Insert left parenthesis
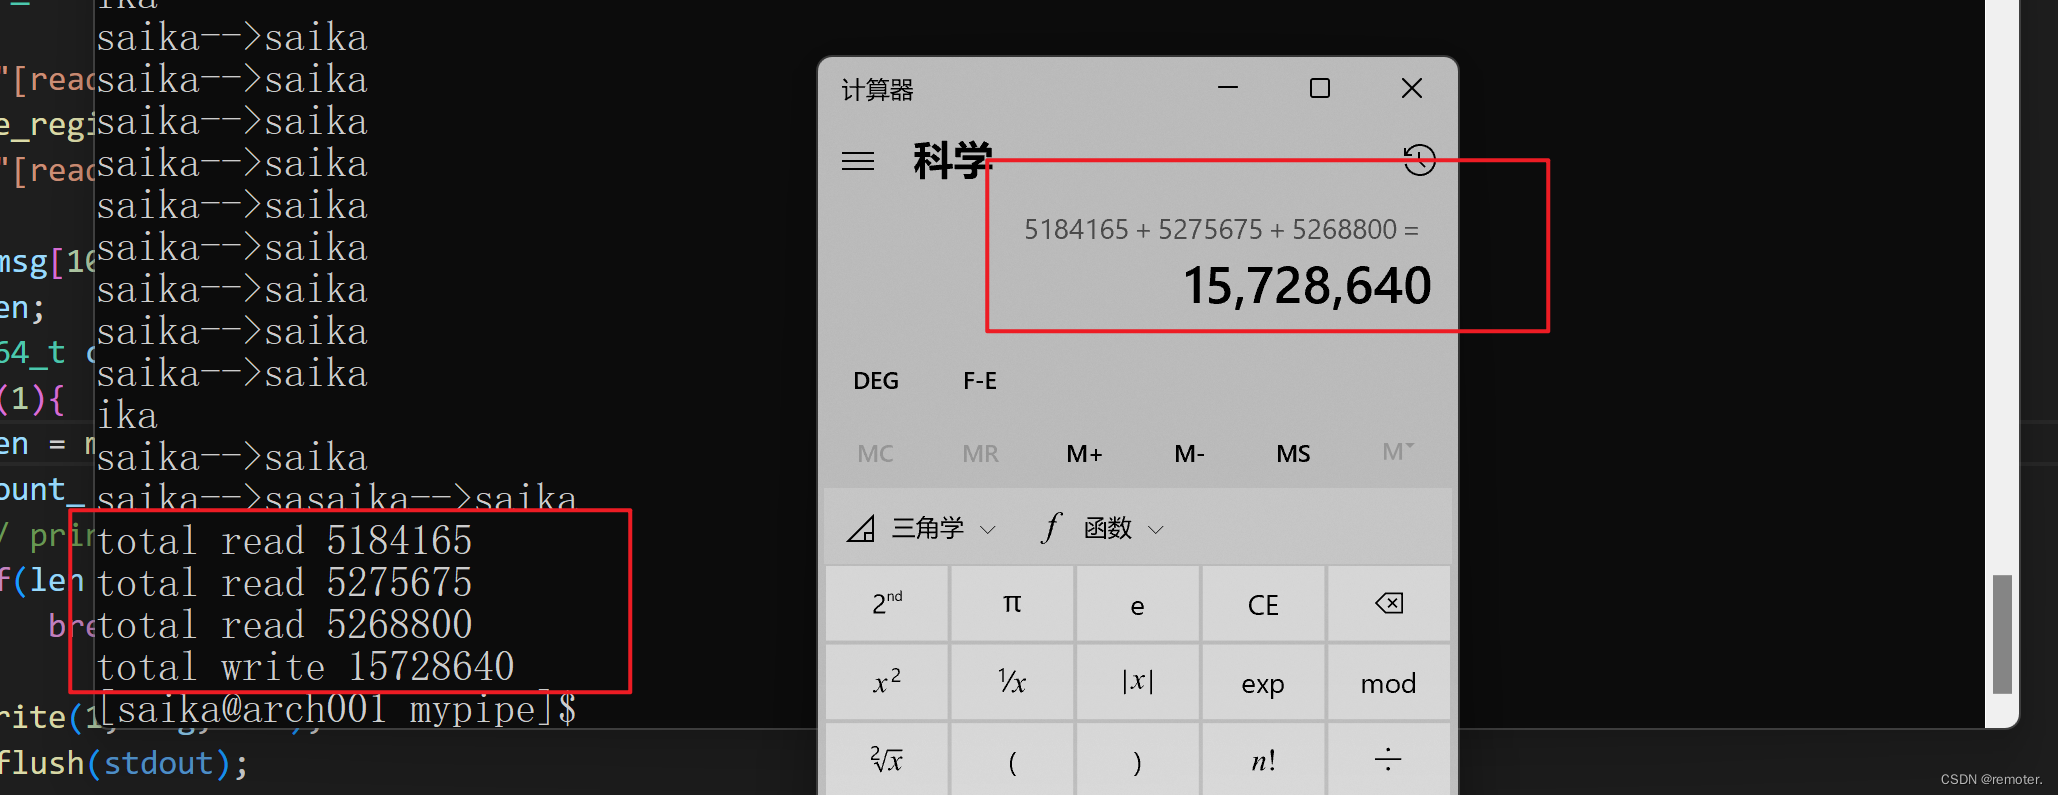Viewport: 2058px width, 795px height. point(1012,760)
